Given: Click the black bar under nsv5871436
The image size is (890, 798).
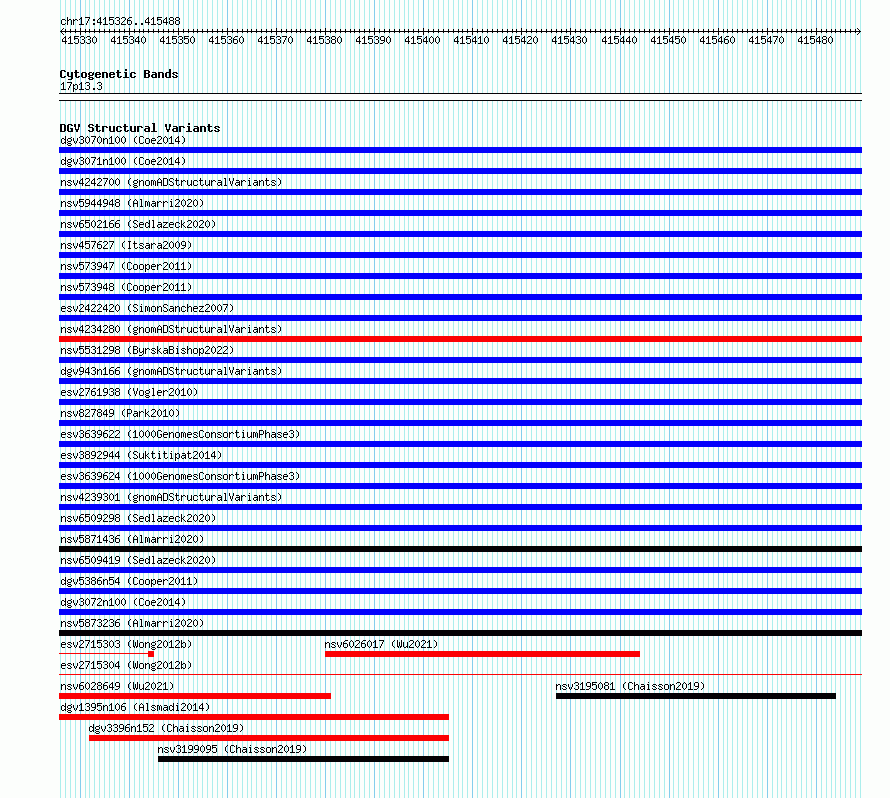Looking at the screenshot, I should 460,549.
